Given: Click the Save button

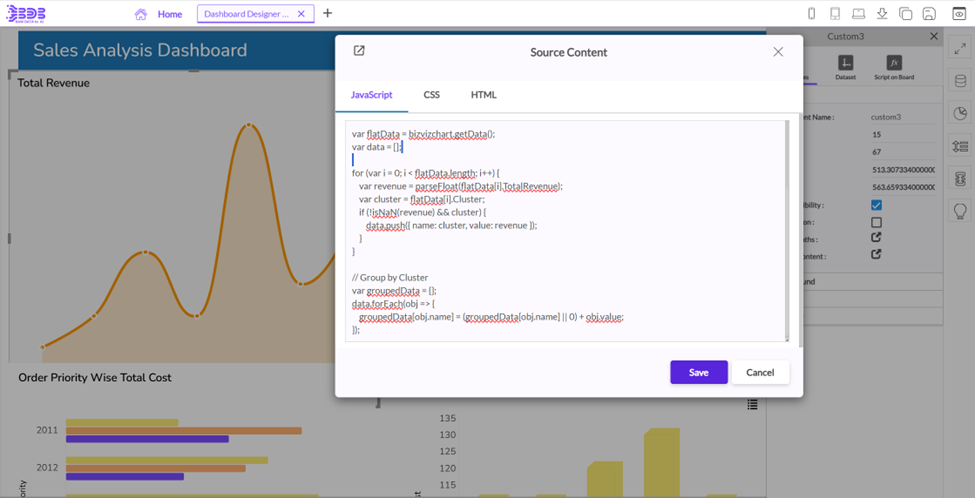Looking at the screenshot, I should (x=698, y=372).
